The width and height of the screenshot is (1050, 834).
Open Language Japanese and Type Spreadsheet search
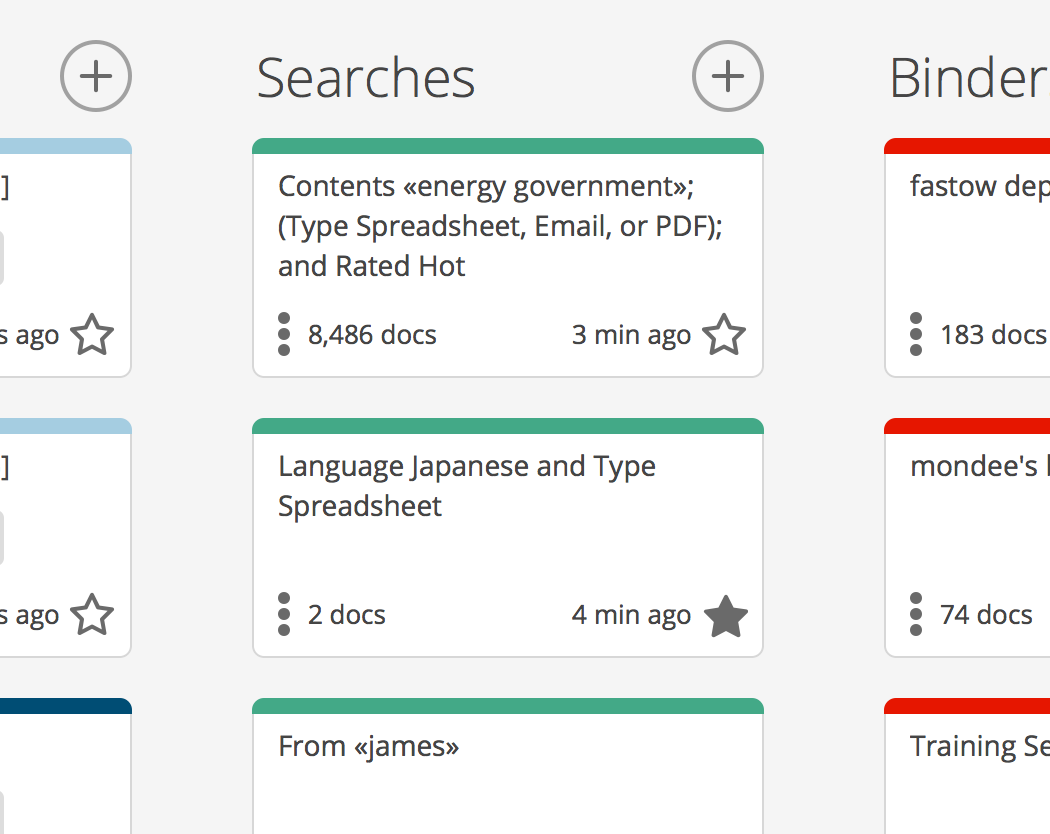467,486
